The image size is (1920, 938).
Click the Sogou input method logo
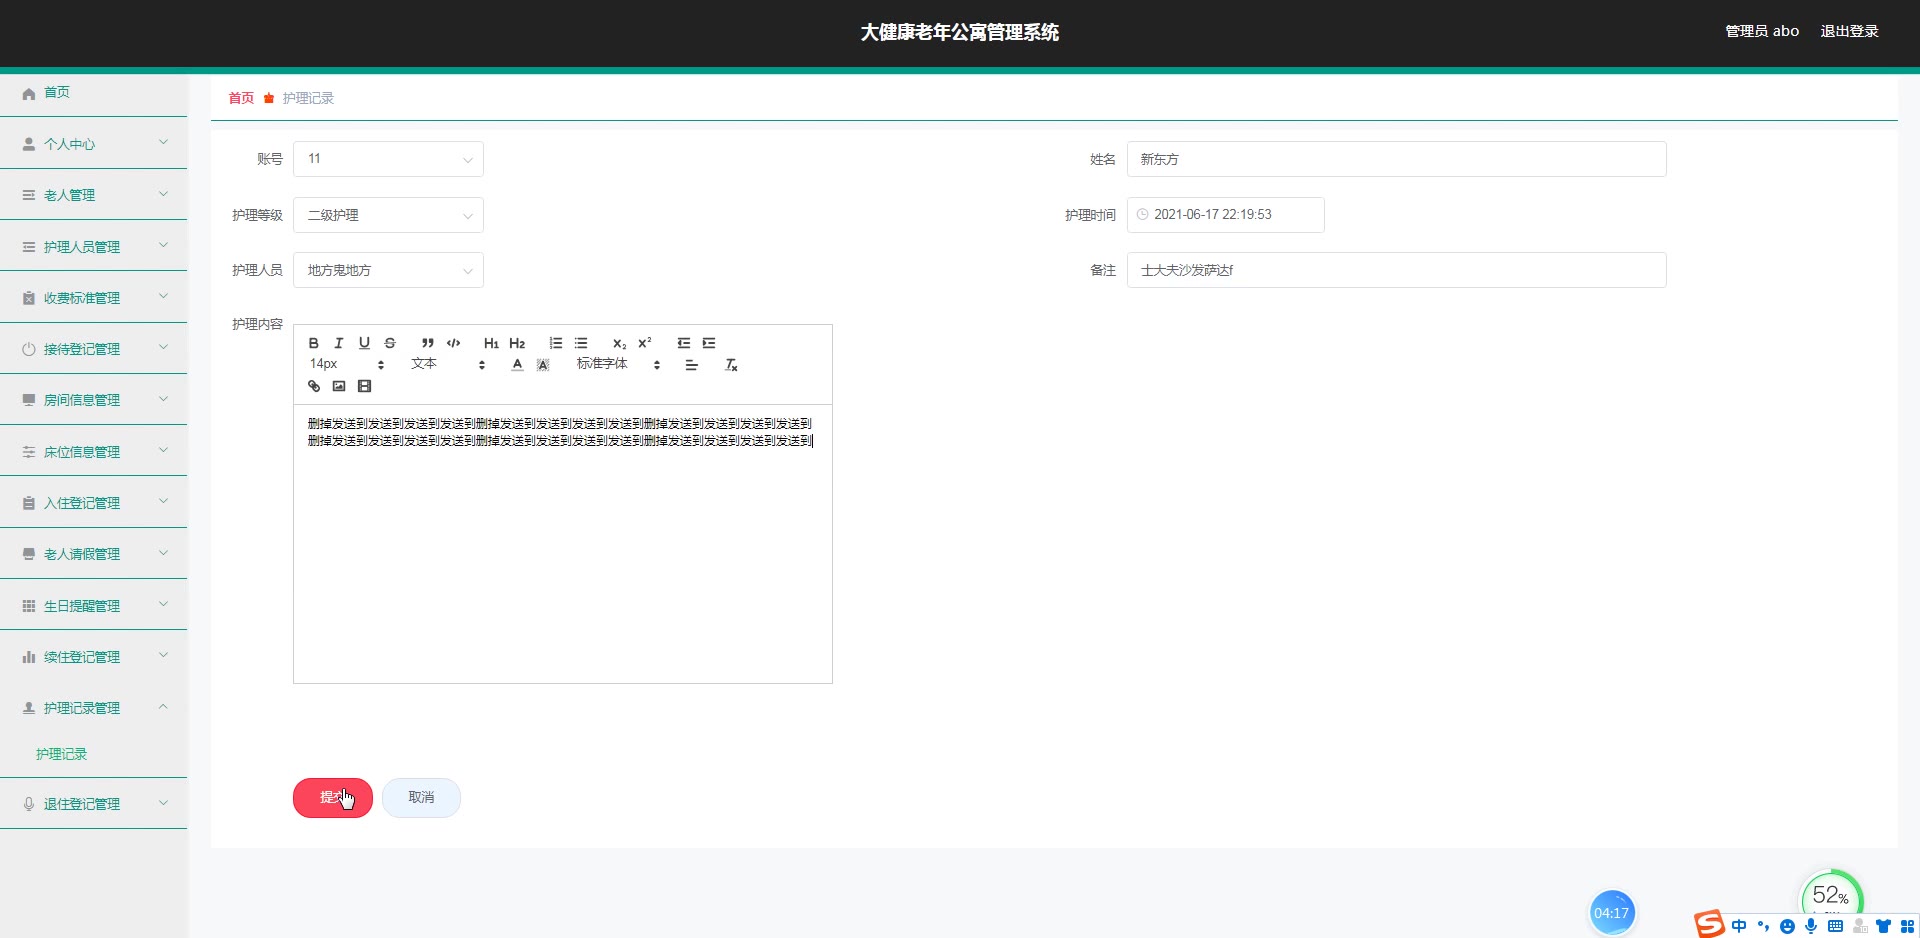click(1709, 924)
